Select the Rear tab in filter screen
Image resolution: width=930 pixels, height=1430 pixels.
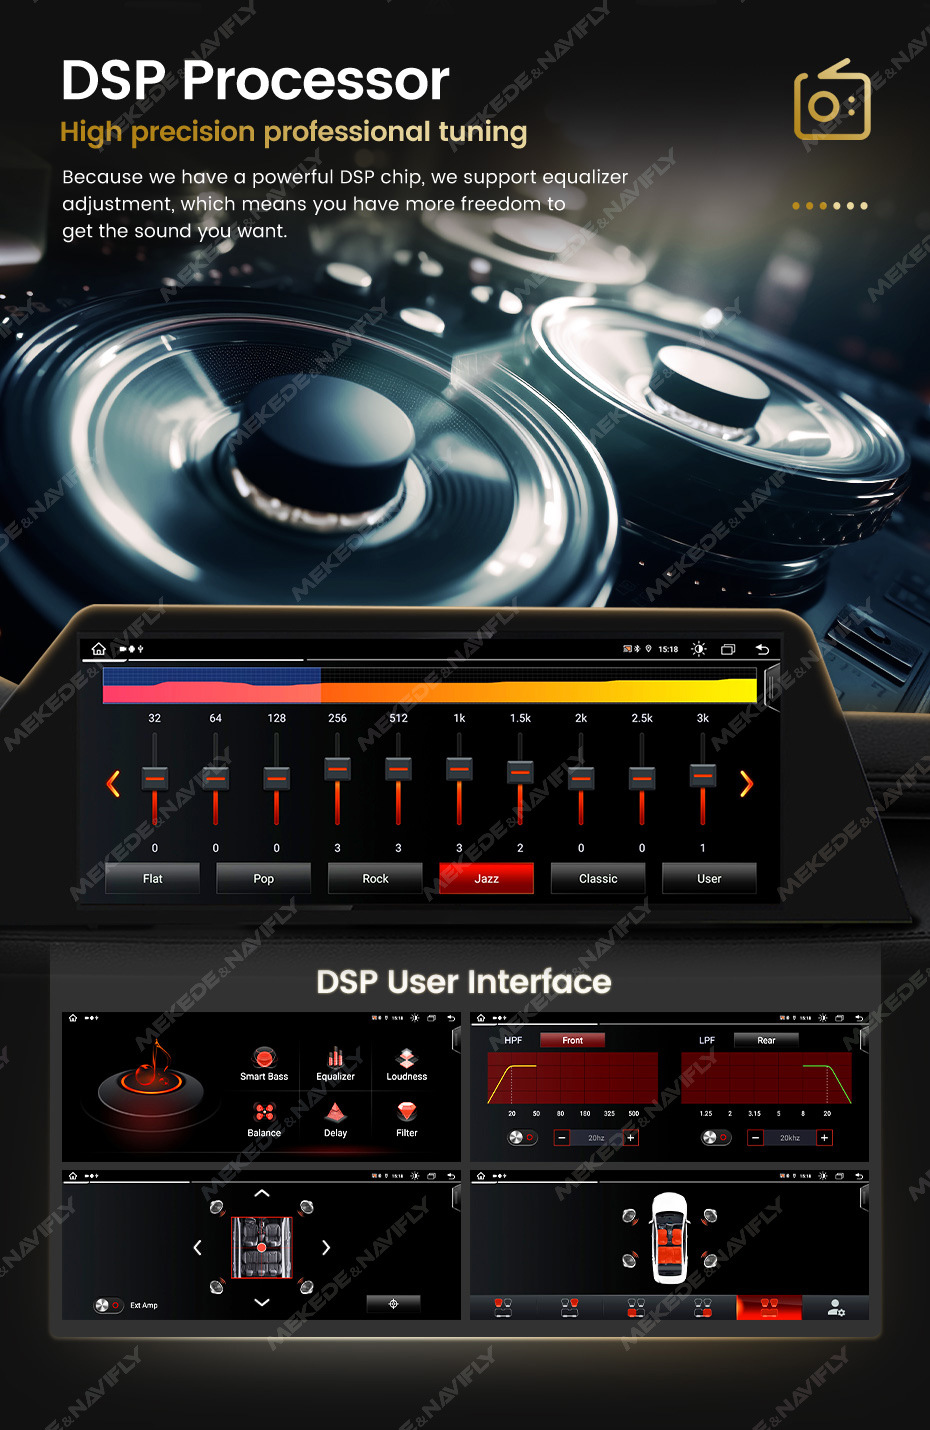pos(766,1040)
